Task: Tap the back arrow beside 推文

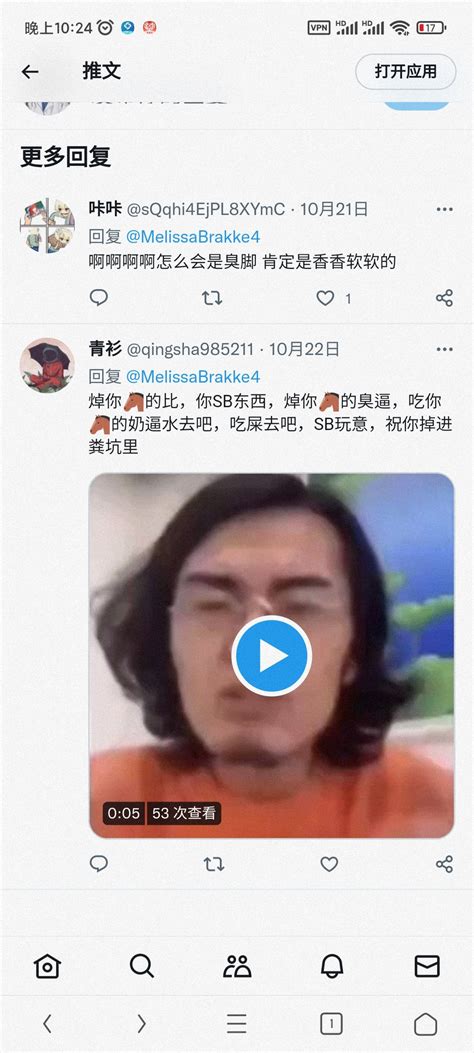Action: (30, 71)
